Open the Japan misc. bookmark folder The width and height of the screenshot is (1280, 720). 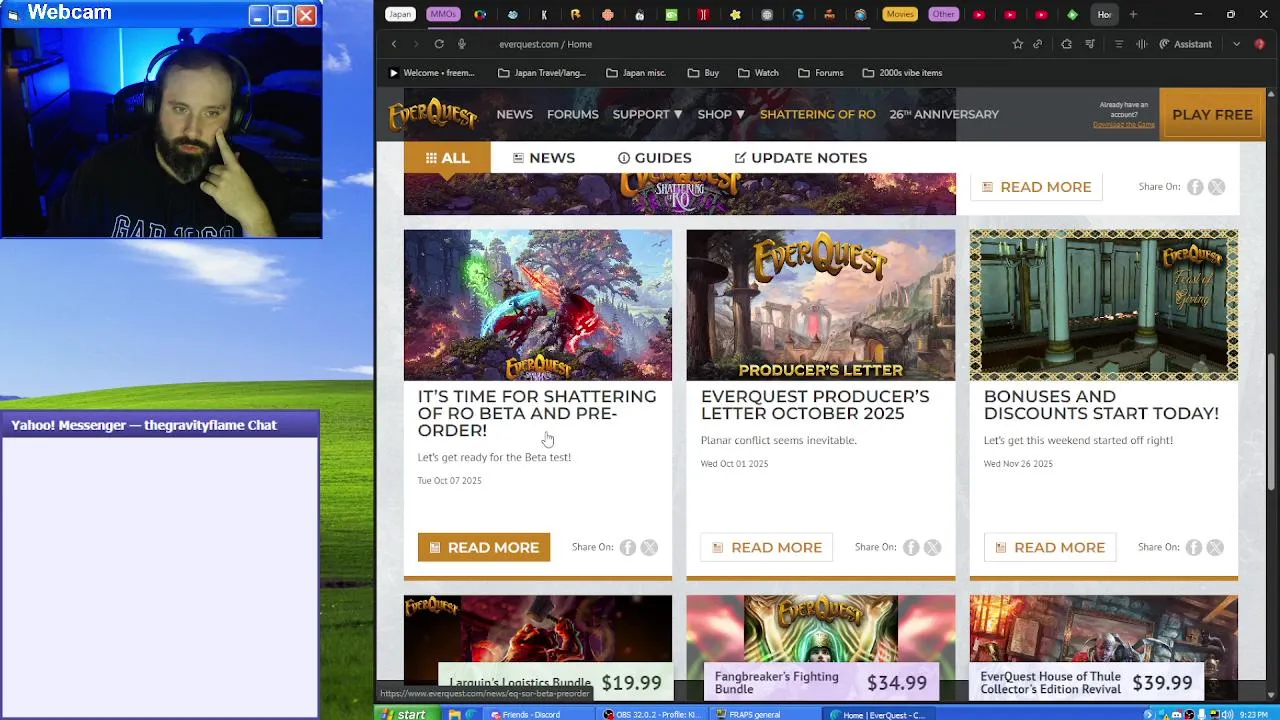tap(635, 73)
